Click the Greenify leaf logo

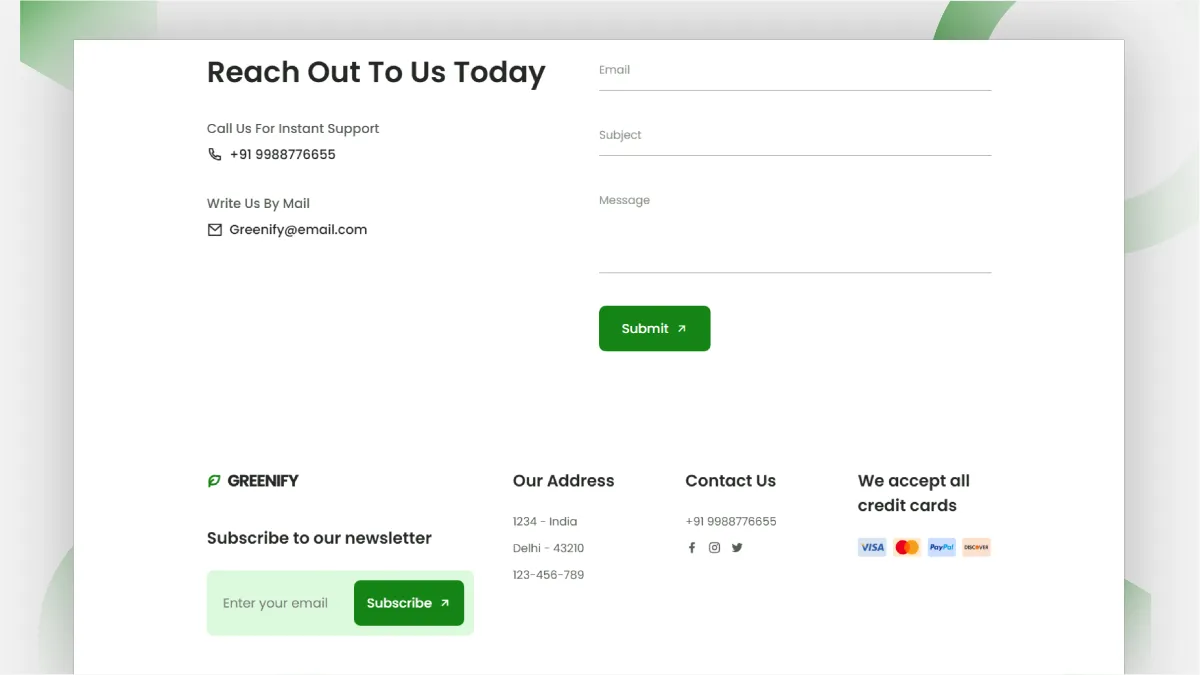[213, 481]
